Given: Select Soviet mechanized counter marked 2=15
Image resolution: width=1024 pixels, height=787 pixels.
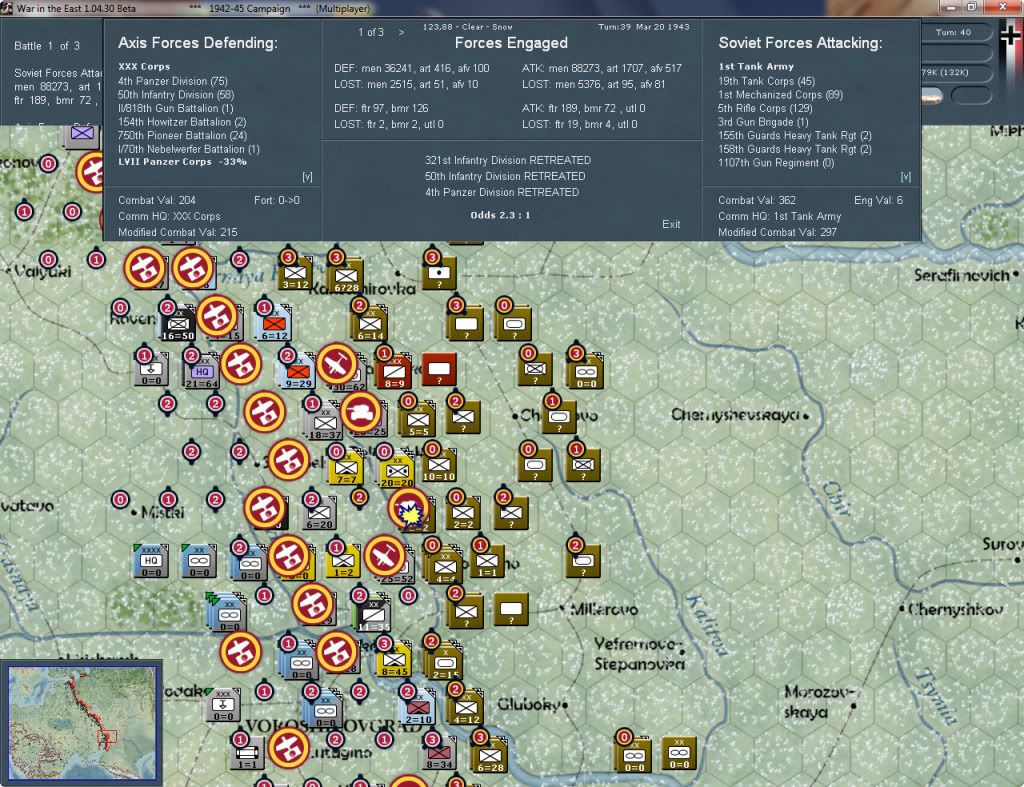Looking at the screenshot, I should (444, 662).
